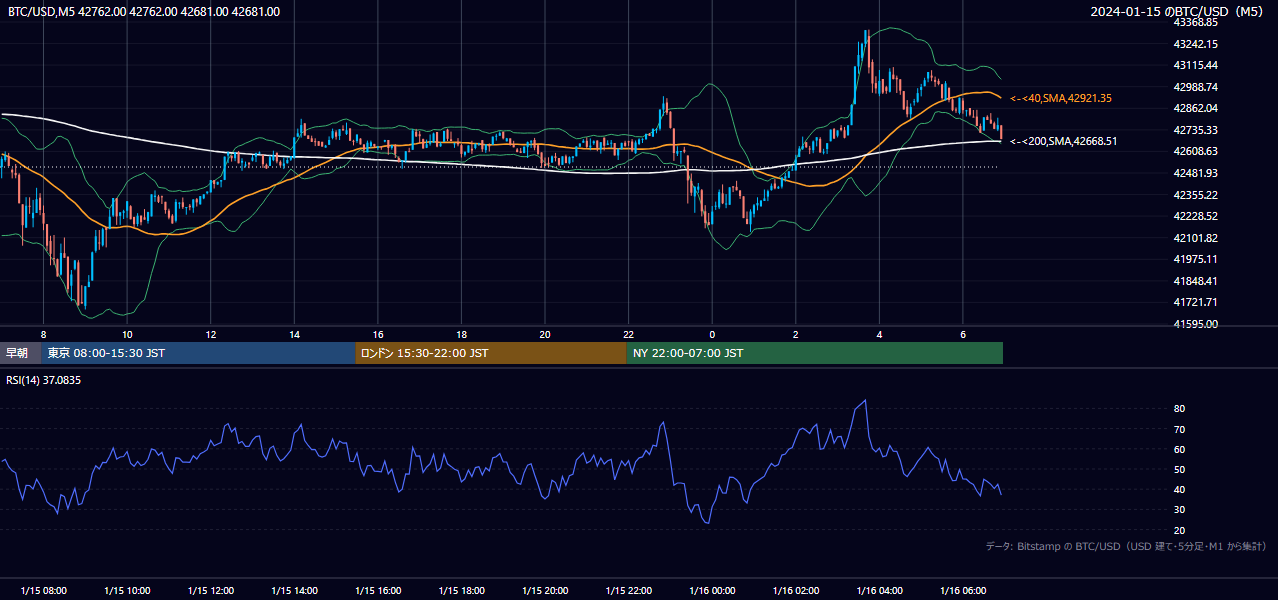Click the 1/15 20:00 date label
This screenshot has width=1278, height=600.
(x=545, y=590)
